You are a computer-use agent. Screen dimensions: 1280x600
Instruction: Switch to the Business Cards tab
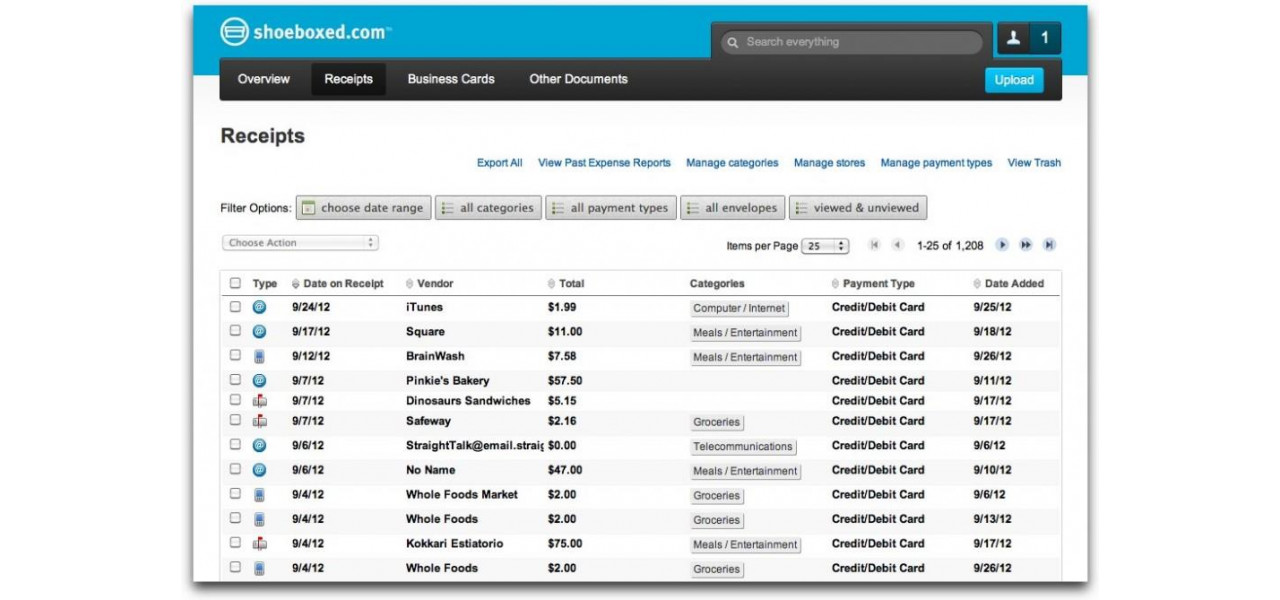click(x=451, y=79)
